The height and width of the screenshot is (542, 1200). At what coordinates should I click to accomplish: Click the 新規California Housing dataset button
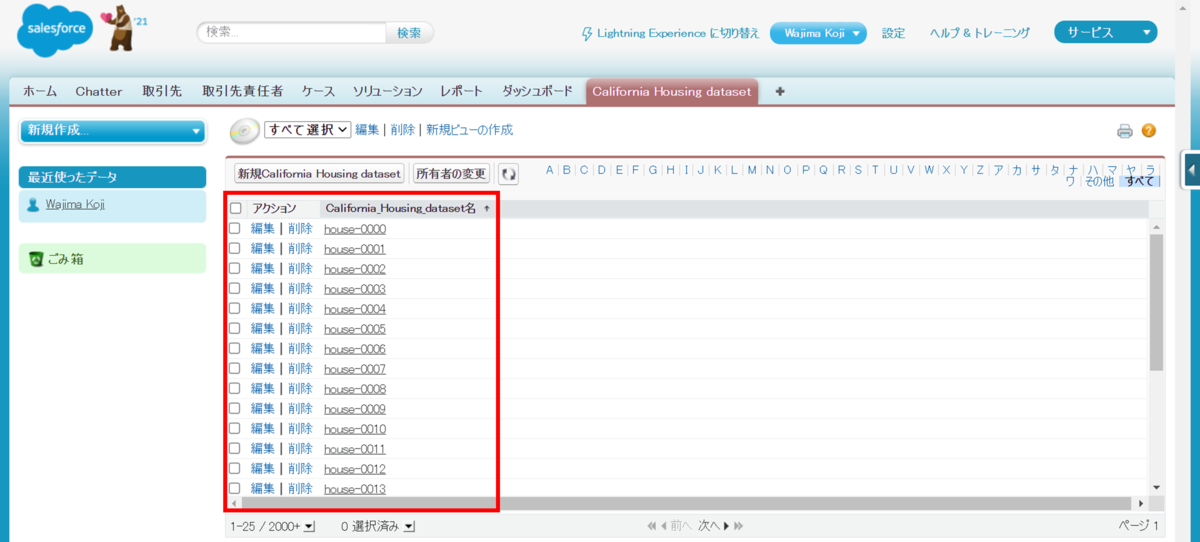click(319, 174)
